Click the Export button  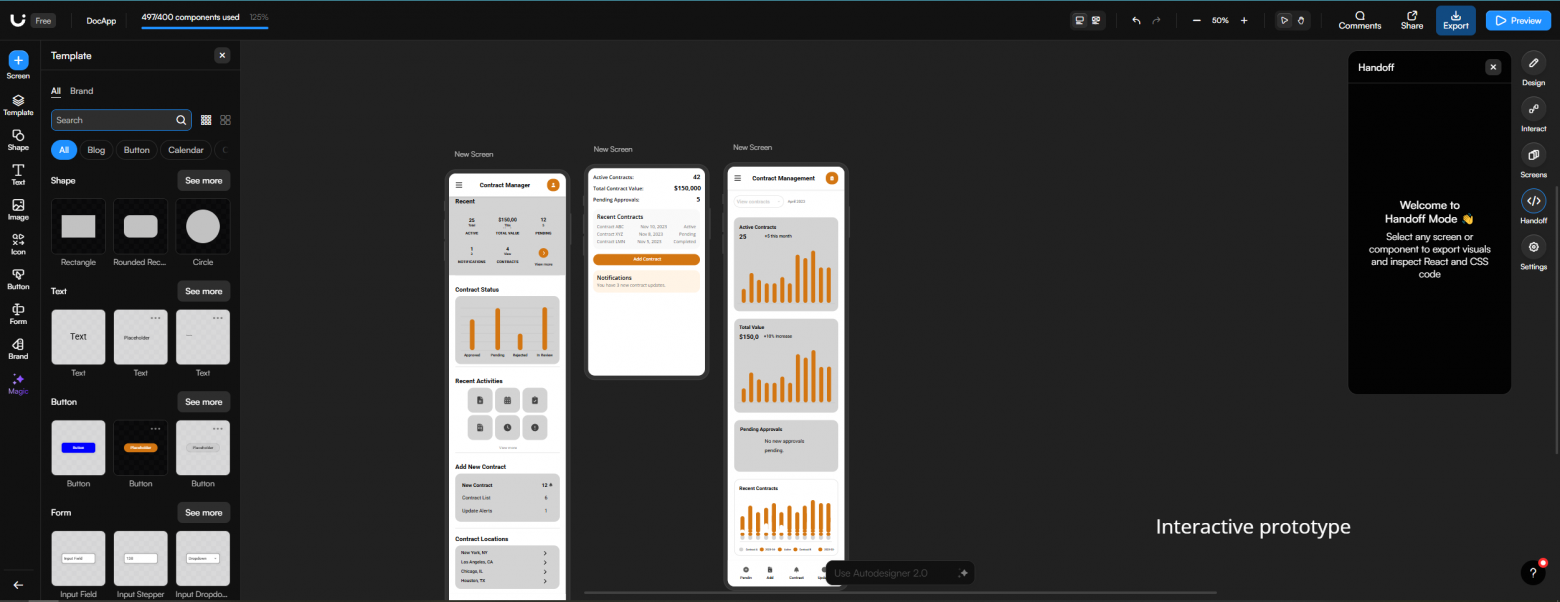(x=1456, y=20)
